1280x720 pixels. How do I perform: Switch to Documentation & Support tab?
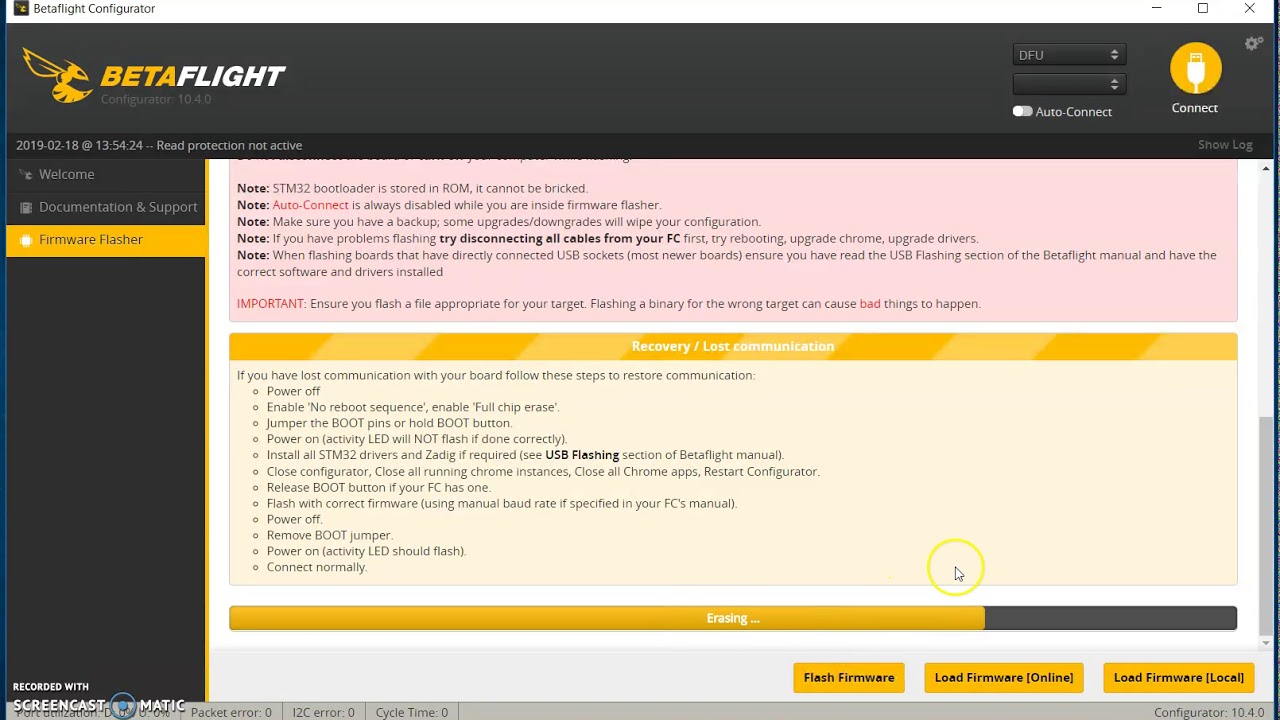(x=106, y=207)
